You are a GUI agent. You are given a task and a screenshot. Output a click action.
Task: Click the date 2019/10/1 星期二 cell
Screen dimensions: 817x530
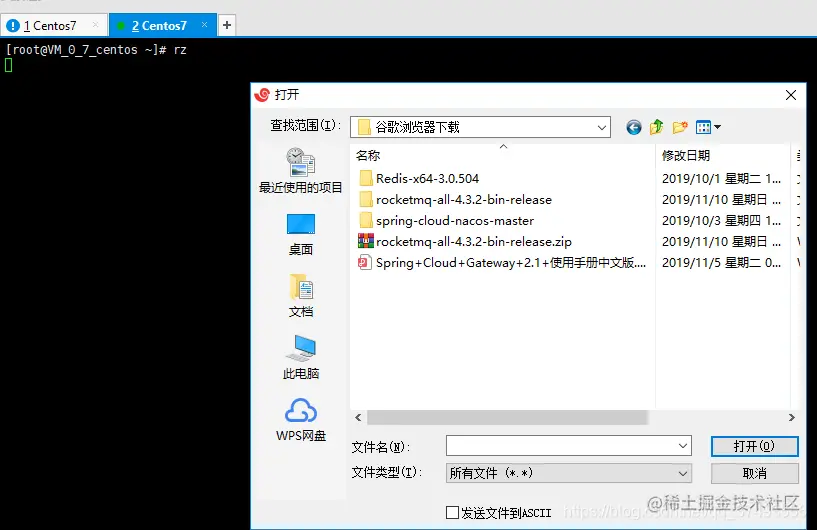click(x=721, y=179)
